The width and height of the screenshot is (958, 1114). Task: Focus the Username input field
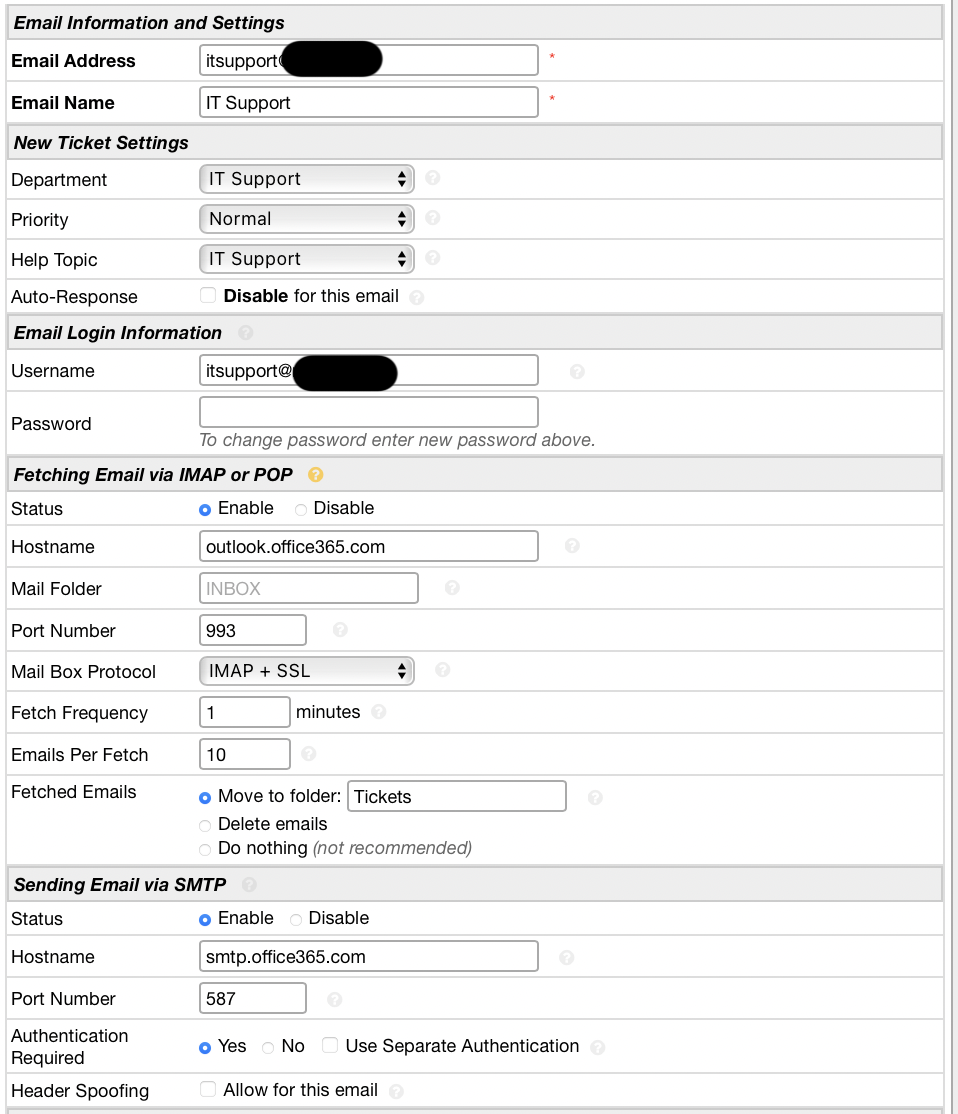coord(369,370)
